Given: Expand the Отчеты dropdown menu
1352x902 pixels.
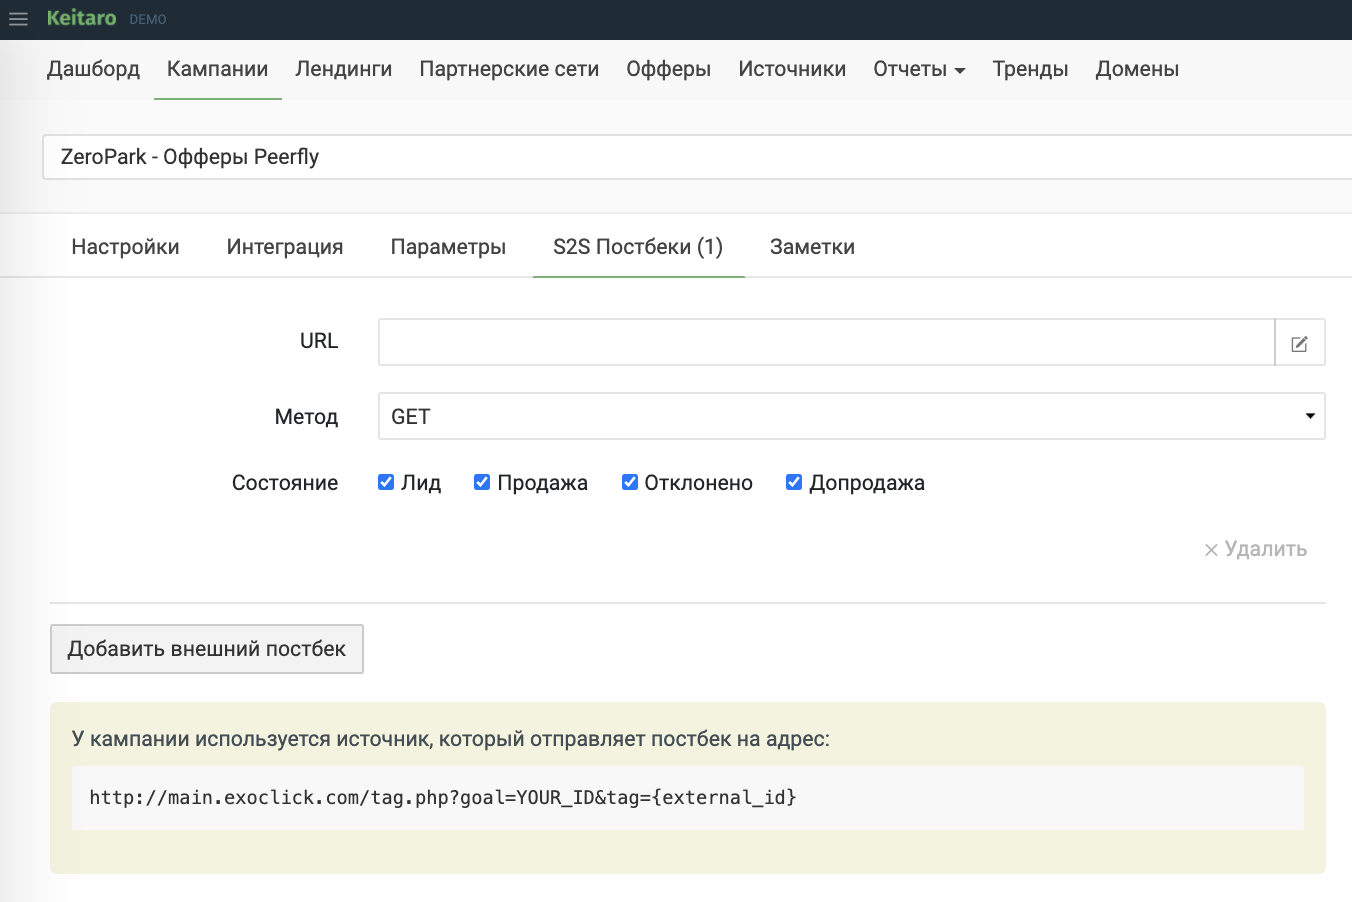Looking at the screenshot, I should [919, 69].
